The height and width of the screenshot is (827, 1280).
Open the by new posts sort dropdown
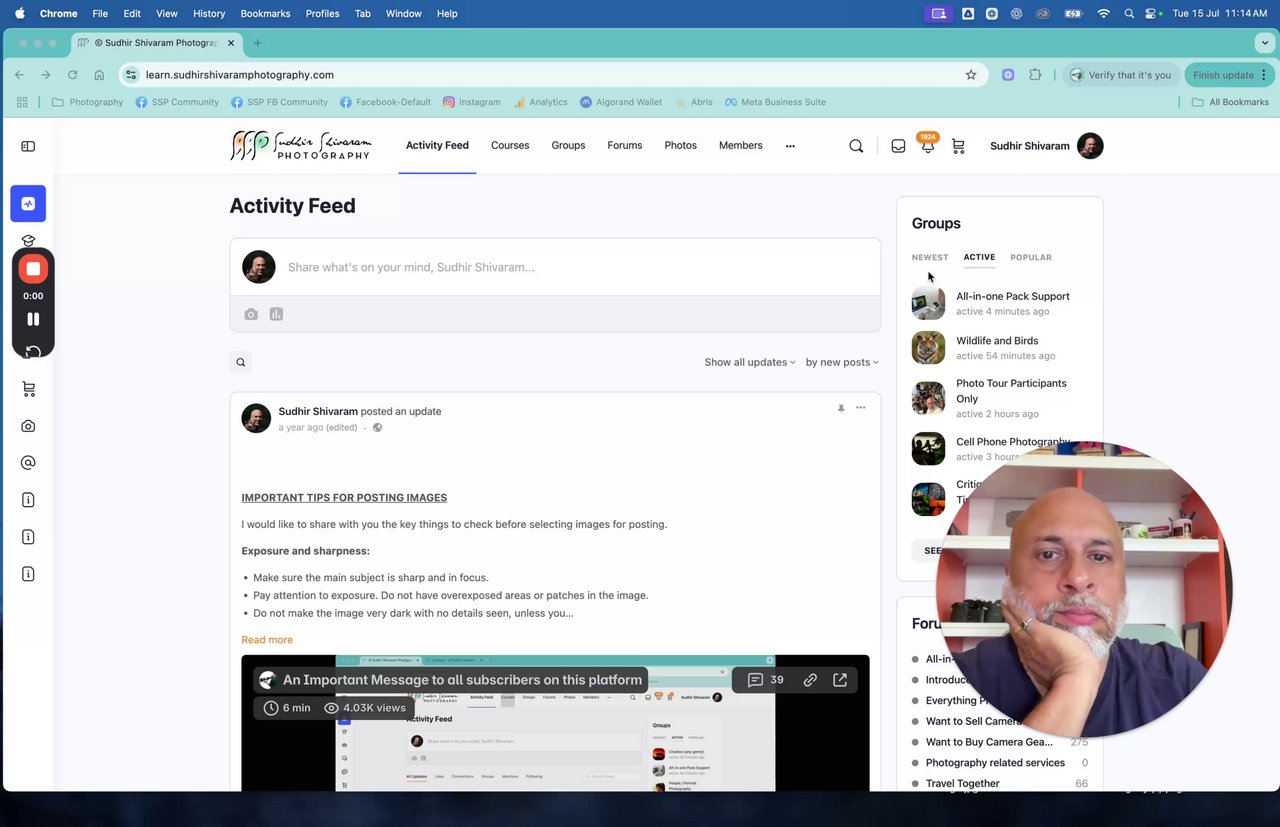point(842,362)
